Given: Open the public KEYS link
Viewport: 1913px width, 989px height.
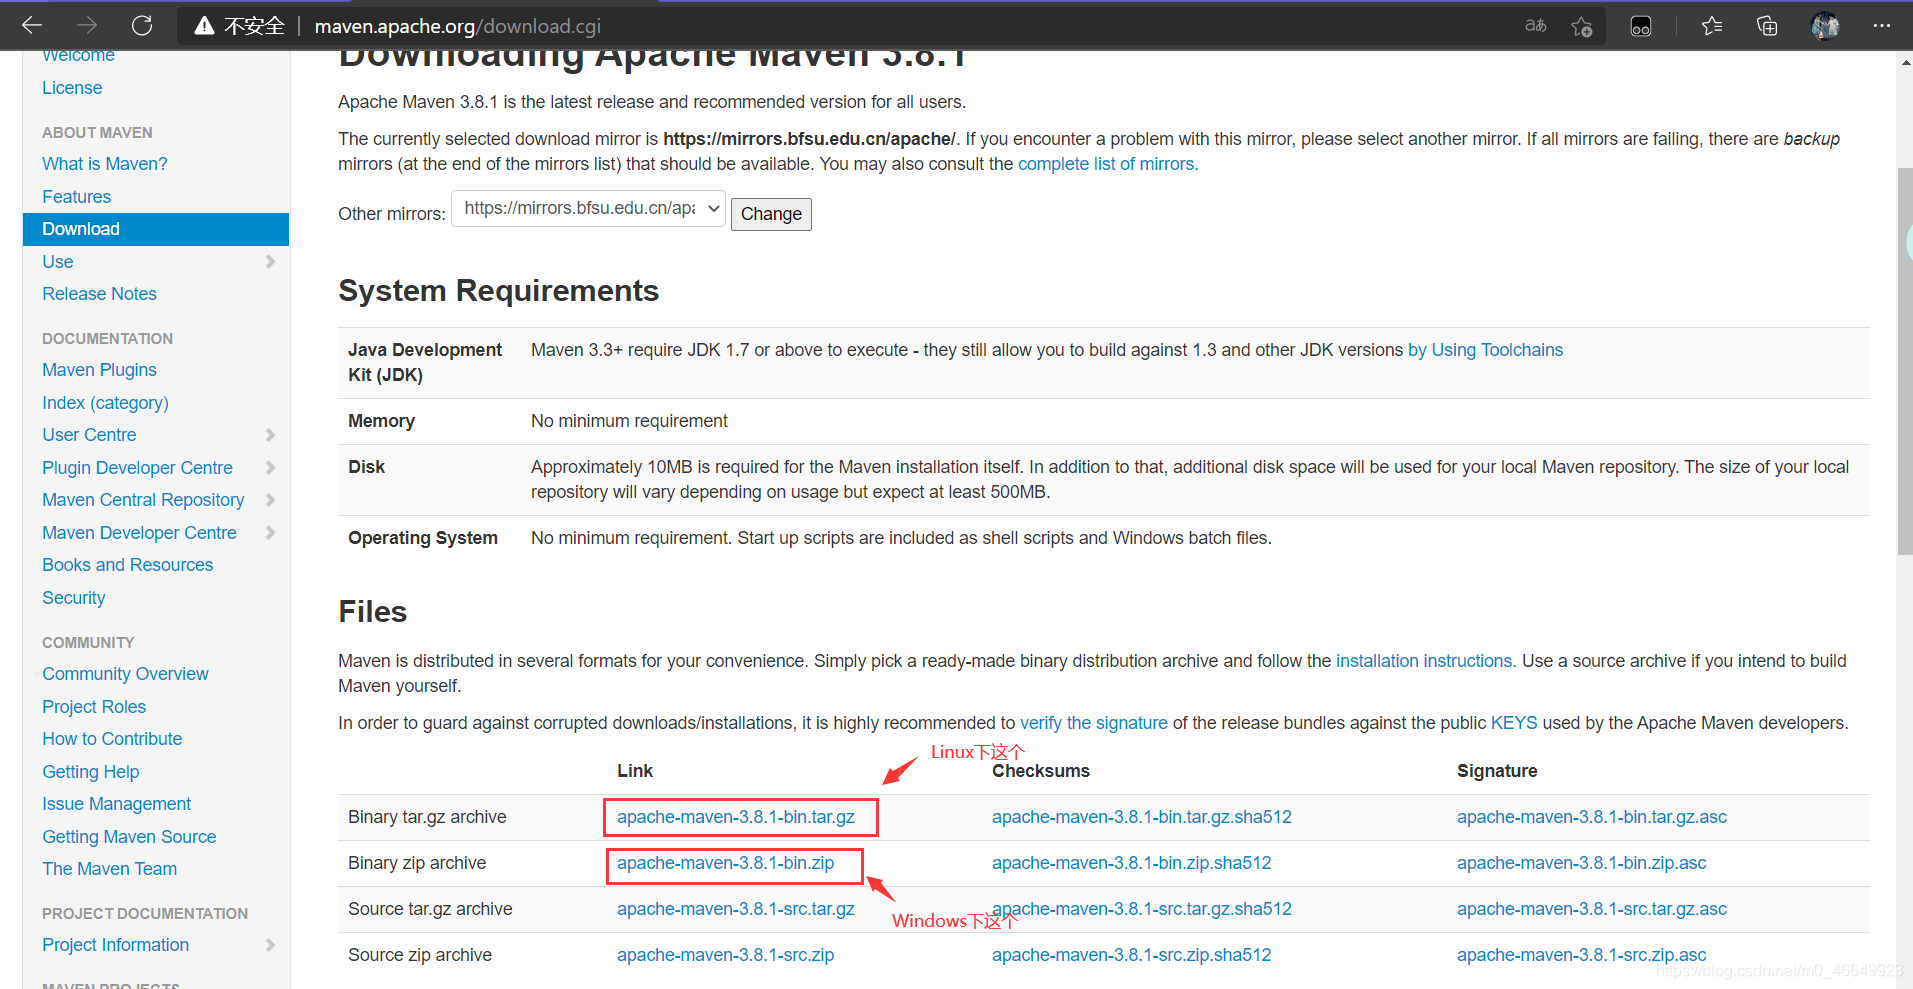Looking at the screenshot, I should (x=1514, y=723).
